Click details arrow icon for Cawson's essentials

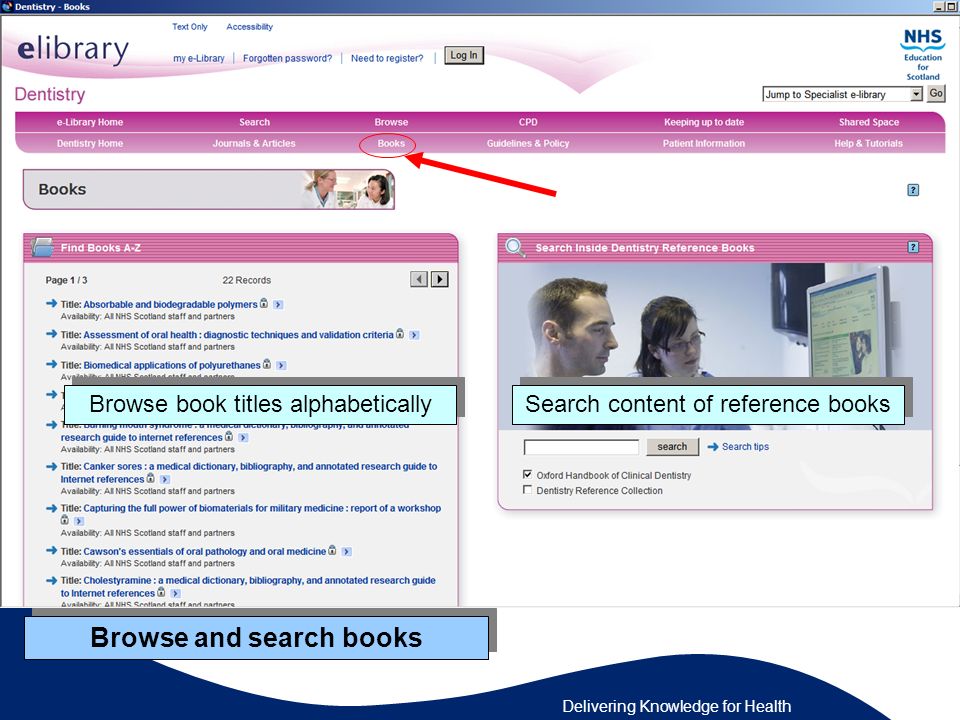coord(347,552)
